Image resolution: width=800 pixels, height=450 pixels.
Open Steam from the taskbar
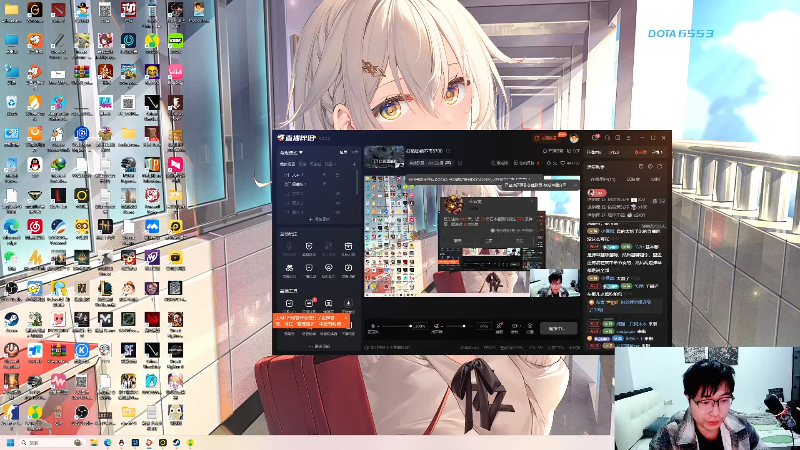pyautogui.click(x=177, y=442)
